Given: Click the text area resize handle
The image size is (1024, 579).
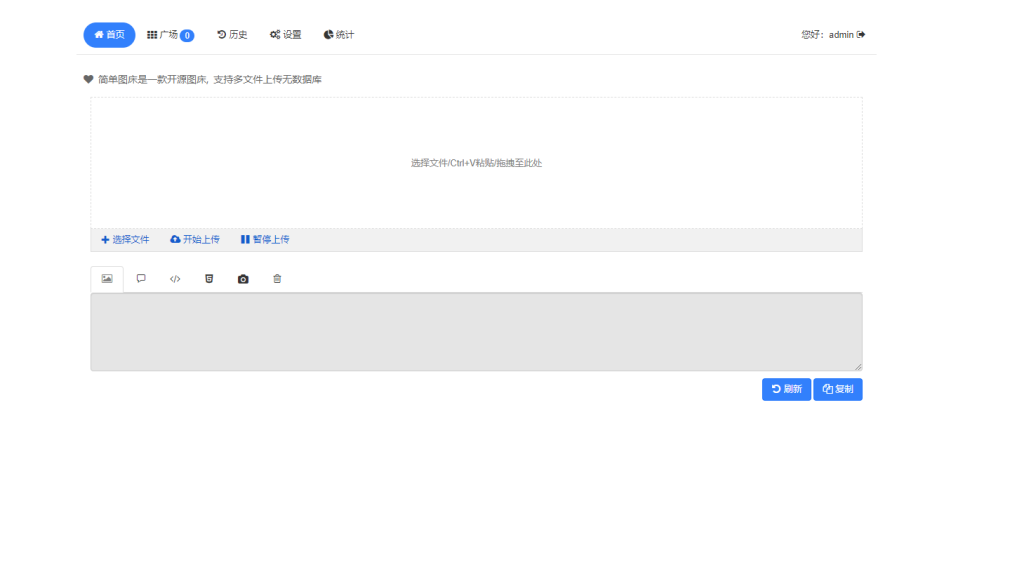Looking at the screenshot, I should tap(858, 366).
